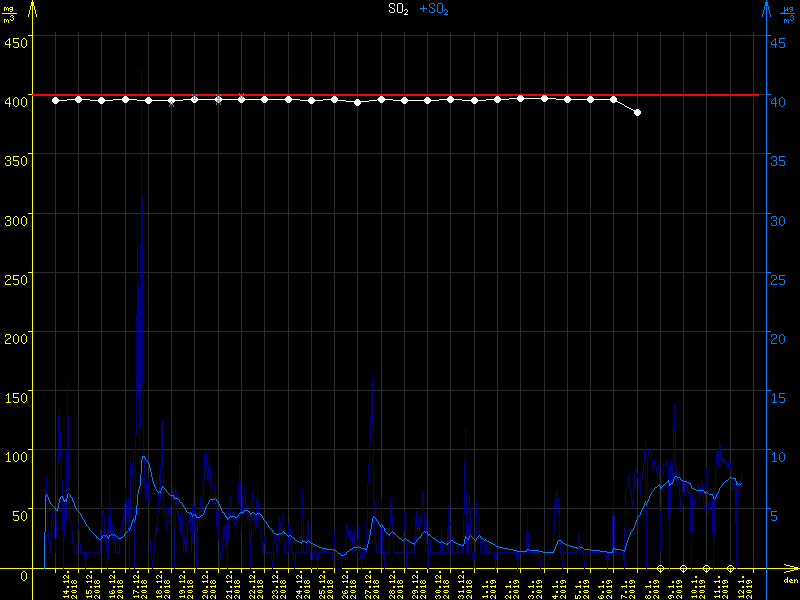This screenshot has width=800, height=600.
Task: Click yellow circle marker at 8.1.2019
Action: point(660,568)
